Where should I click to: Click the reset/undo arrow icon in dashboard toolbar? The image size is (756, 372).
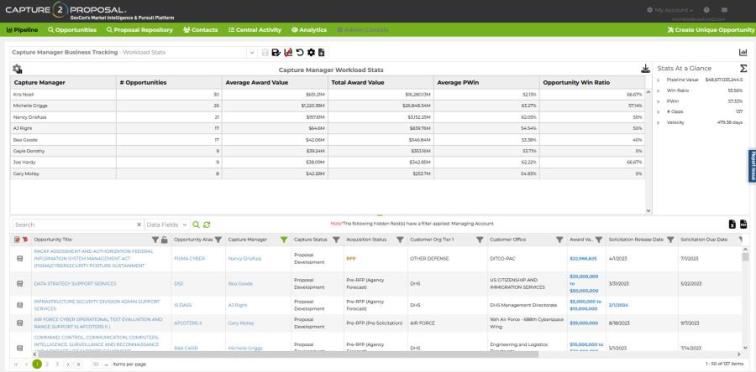(x=300, y=53)
